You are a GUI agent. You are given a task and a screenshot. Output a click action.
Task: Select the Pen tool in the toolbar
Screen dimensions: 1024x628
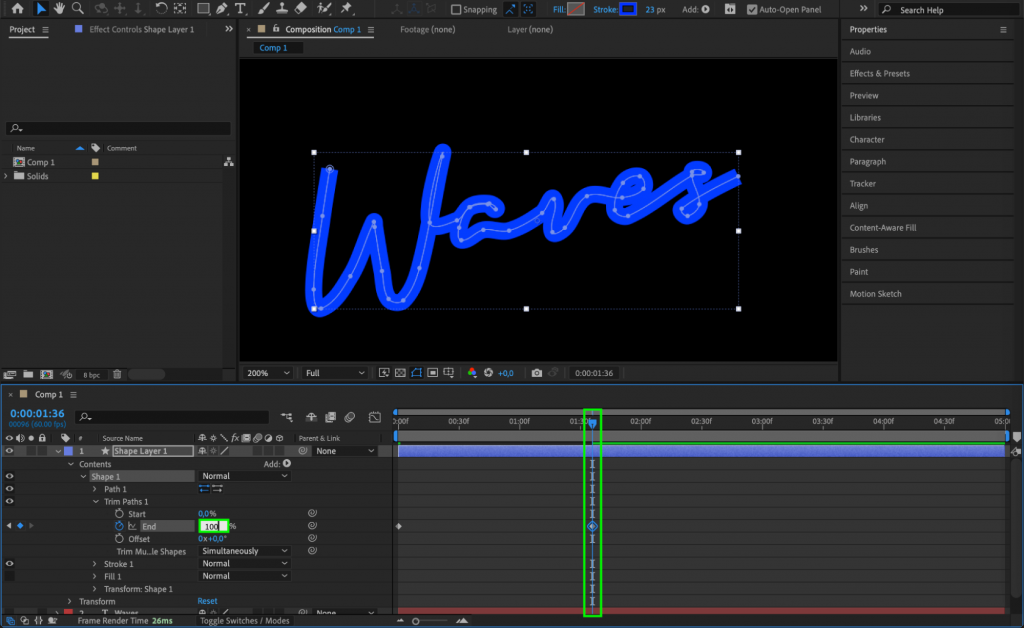click(x=222, y=9)
